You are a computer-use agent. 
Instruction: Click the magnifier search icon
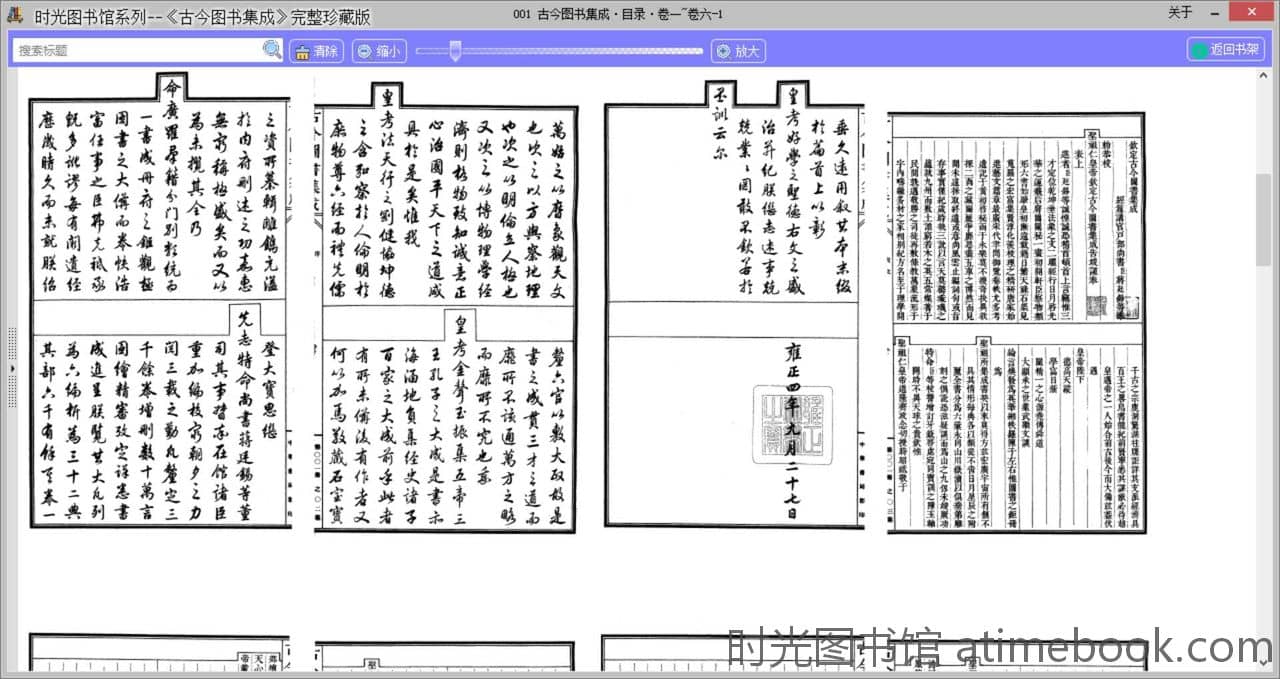(272, 50)
